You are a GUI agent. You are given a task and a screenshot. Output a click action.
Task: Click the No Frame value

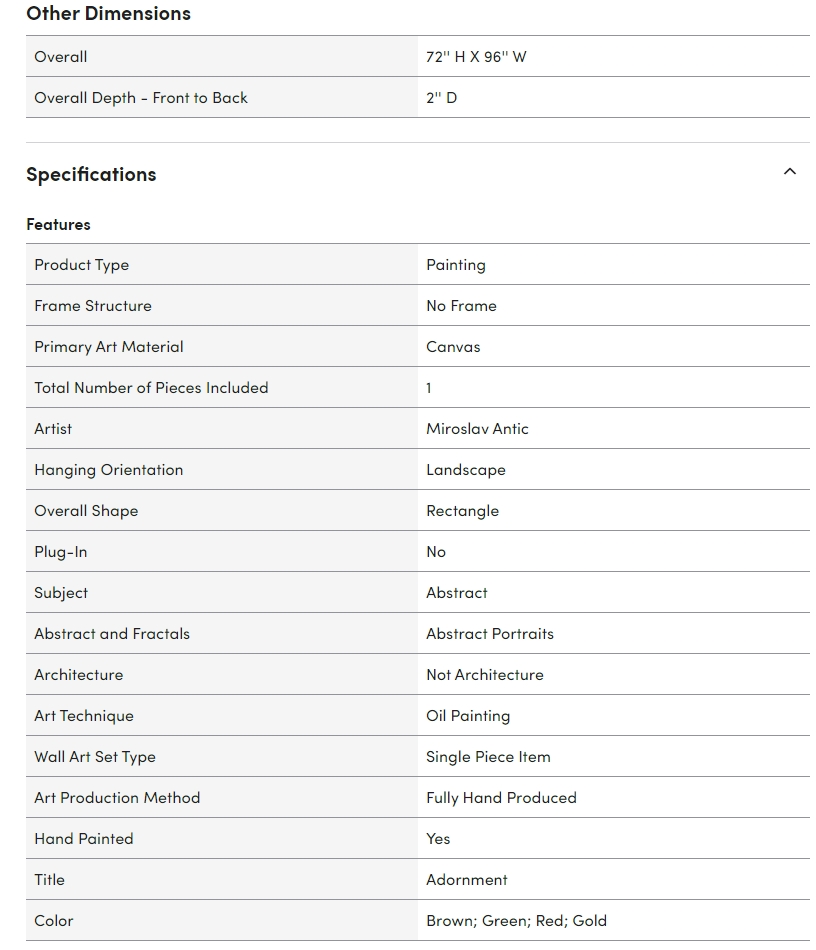point(461,306)
